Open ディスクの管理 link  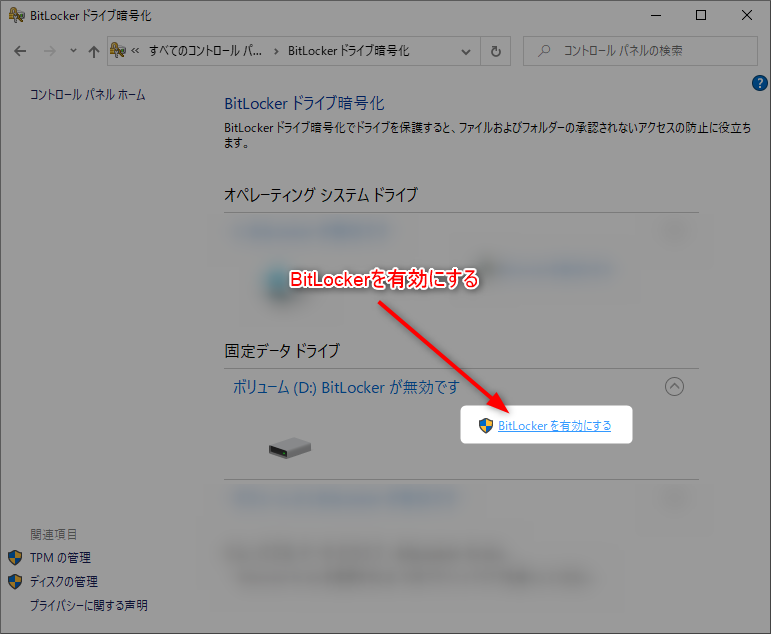[63, 581]
